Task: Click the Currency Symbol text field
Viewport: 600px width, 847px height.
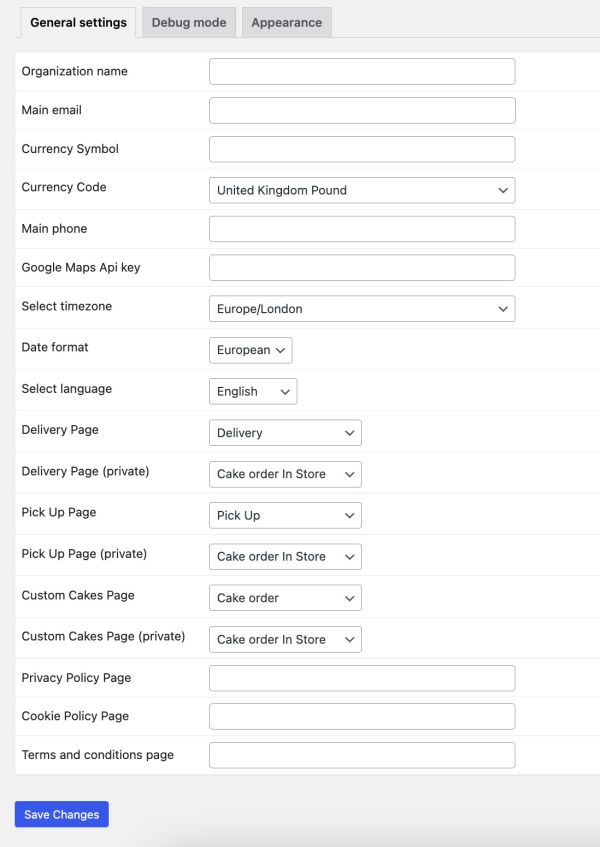Action: coord(361,149)
